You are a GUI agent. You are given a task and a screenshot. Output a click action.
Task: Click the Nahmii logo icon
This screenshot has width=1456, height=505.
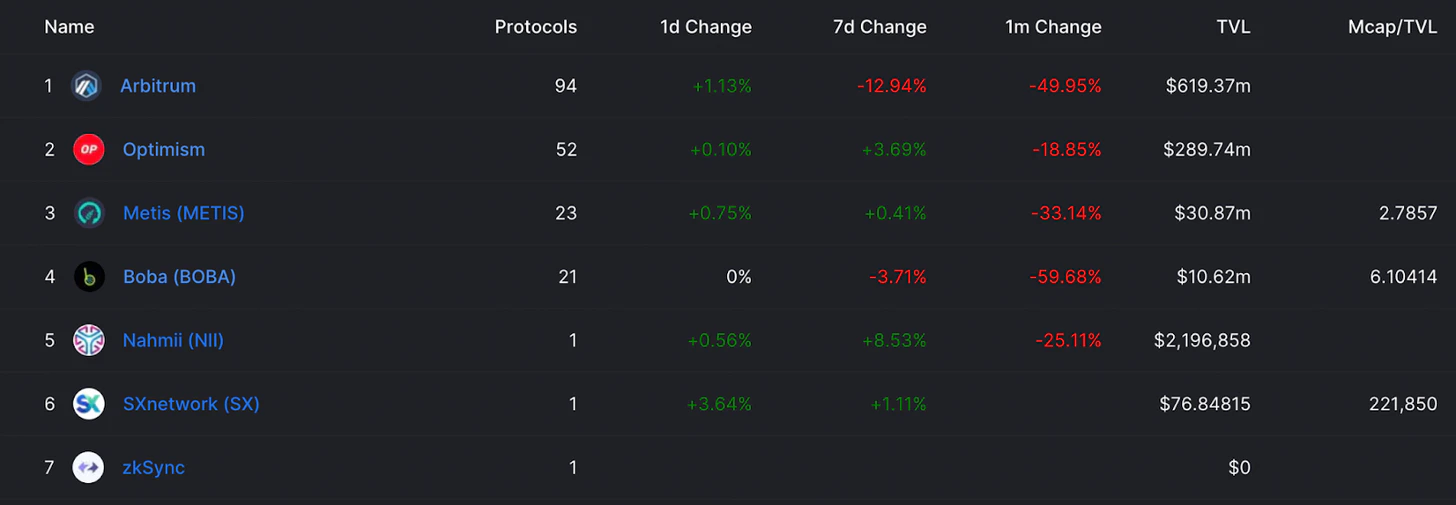(x=89, y=341)
